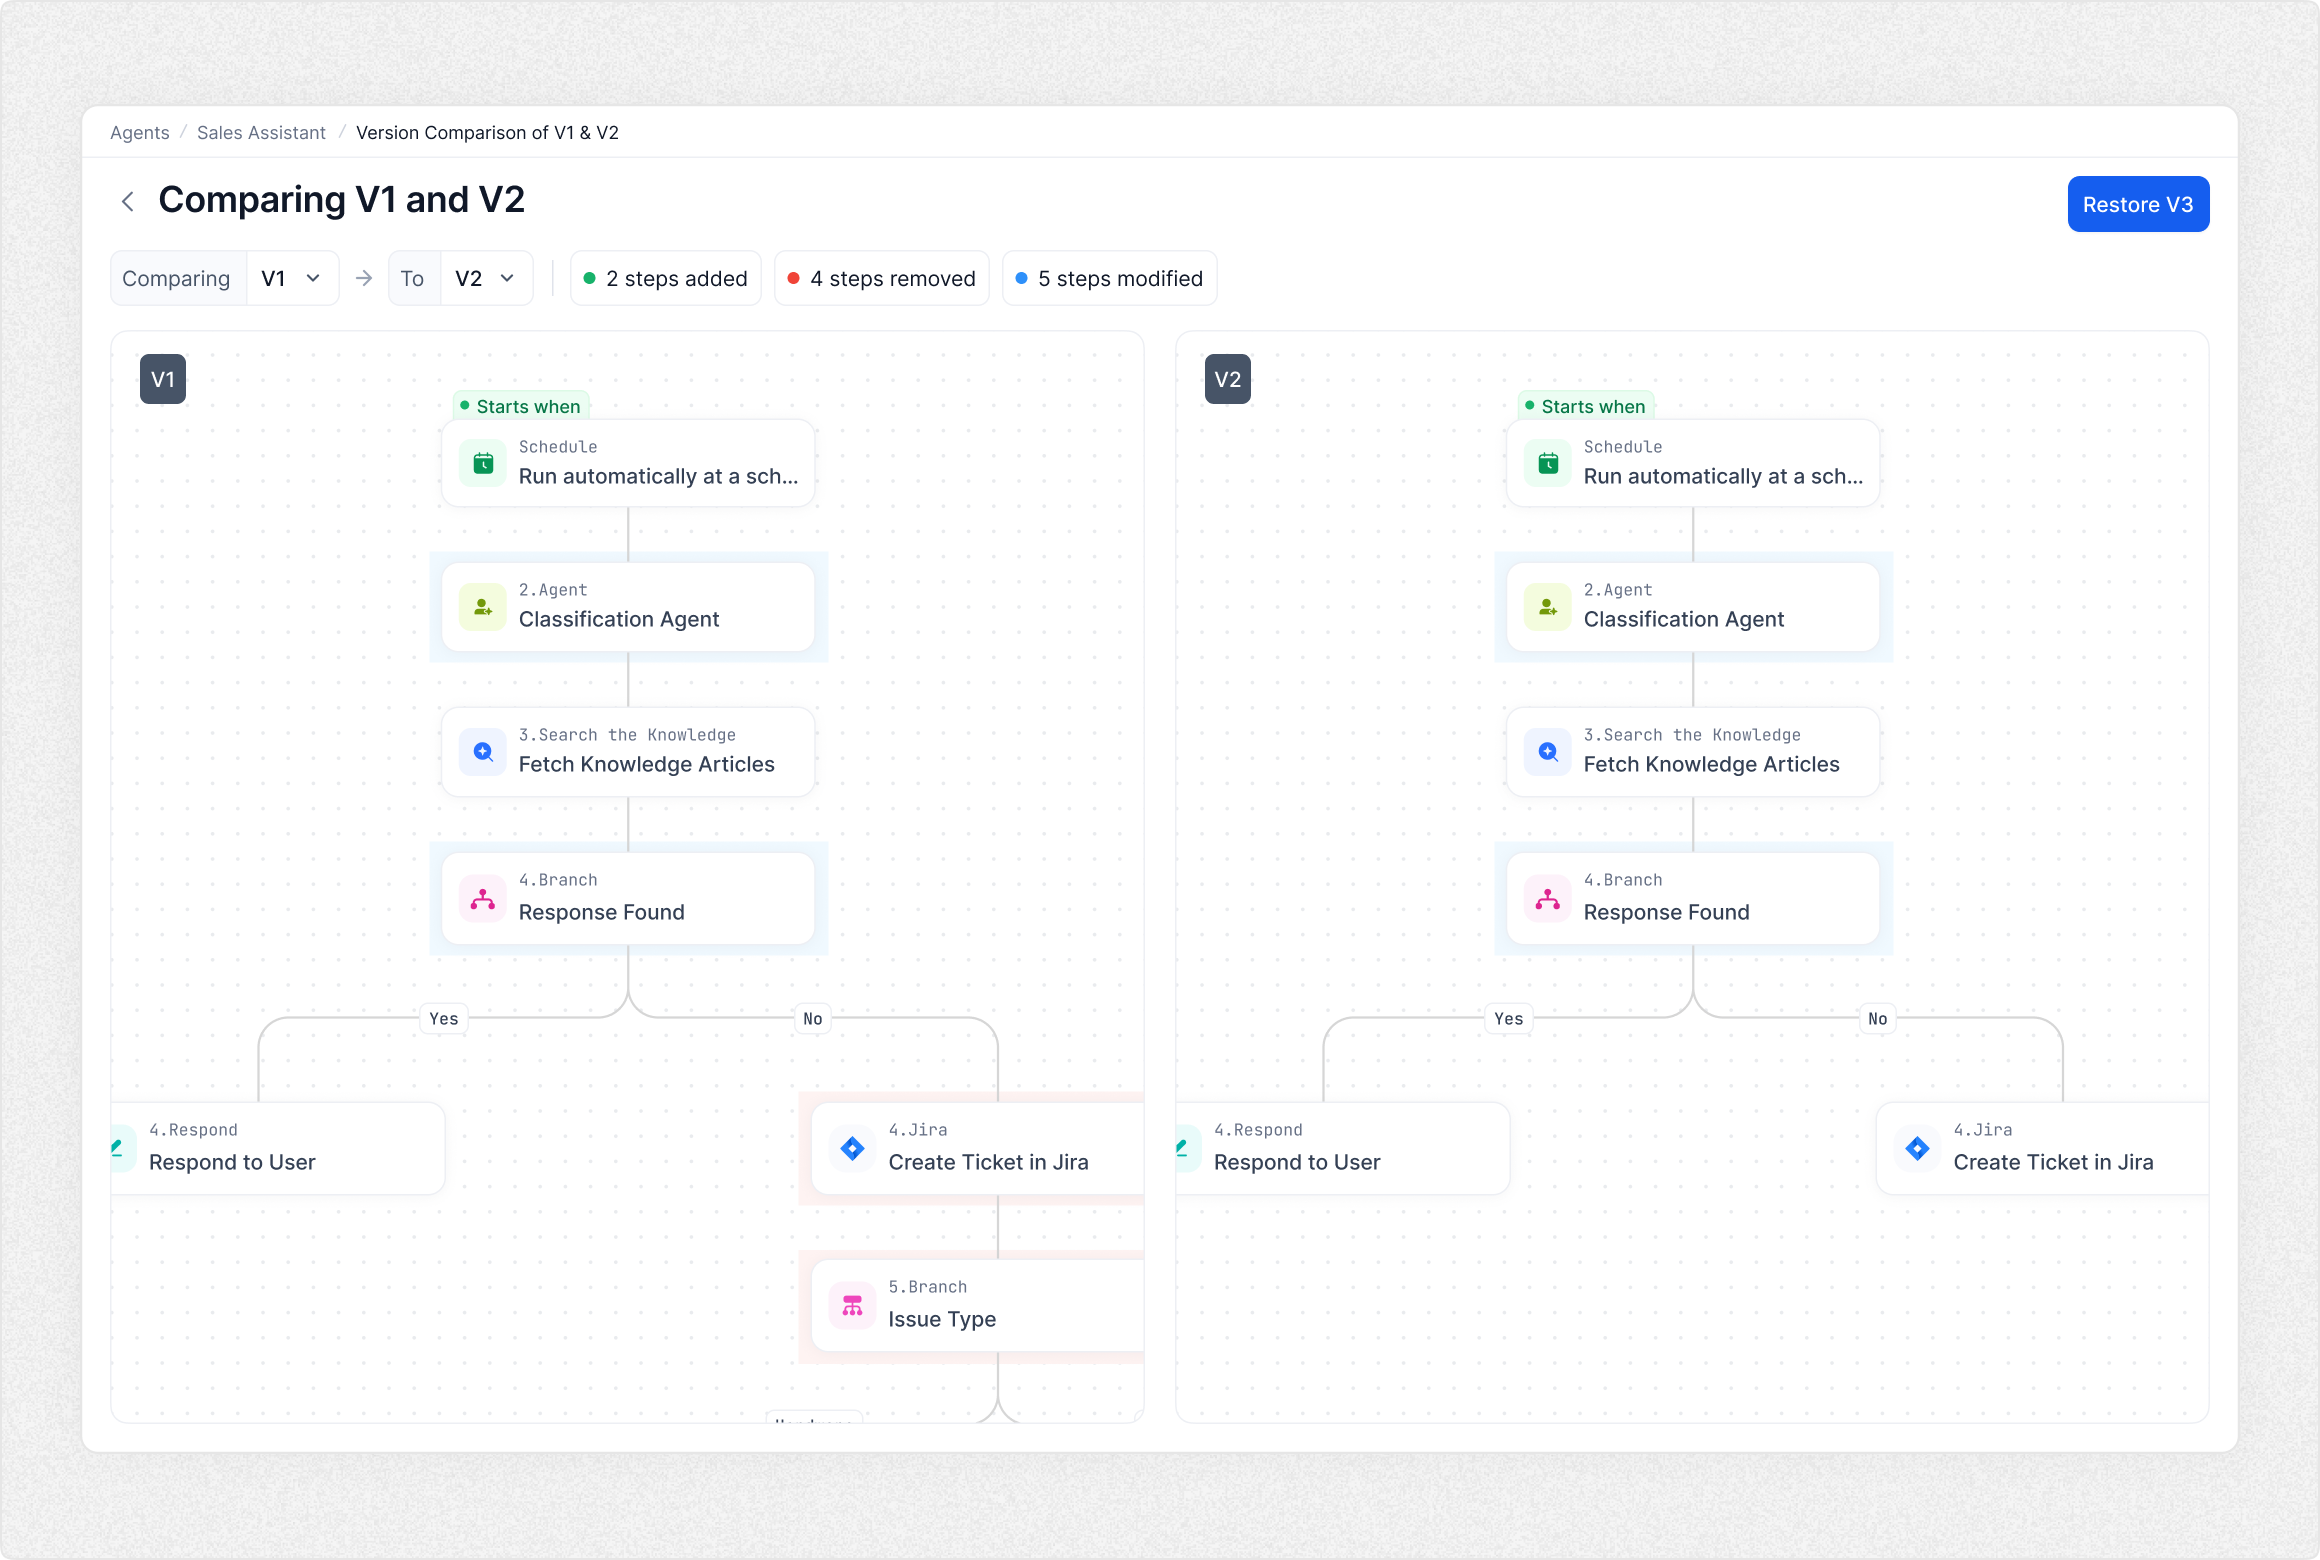
Task: Filter by 2 steps added
Action: pyautogui.click(x=666, y=278)
